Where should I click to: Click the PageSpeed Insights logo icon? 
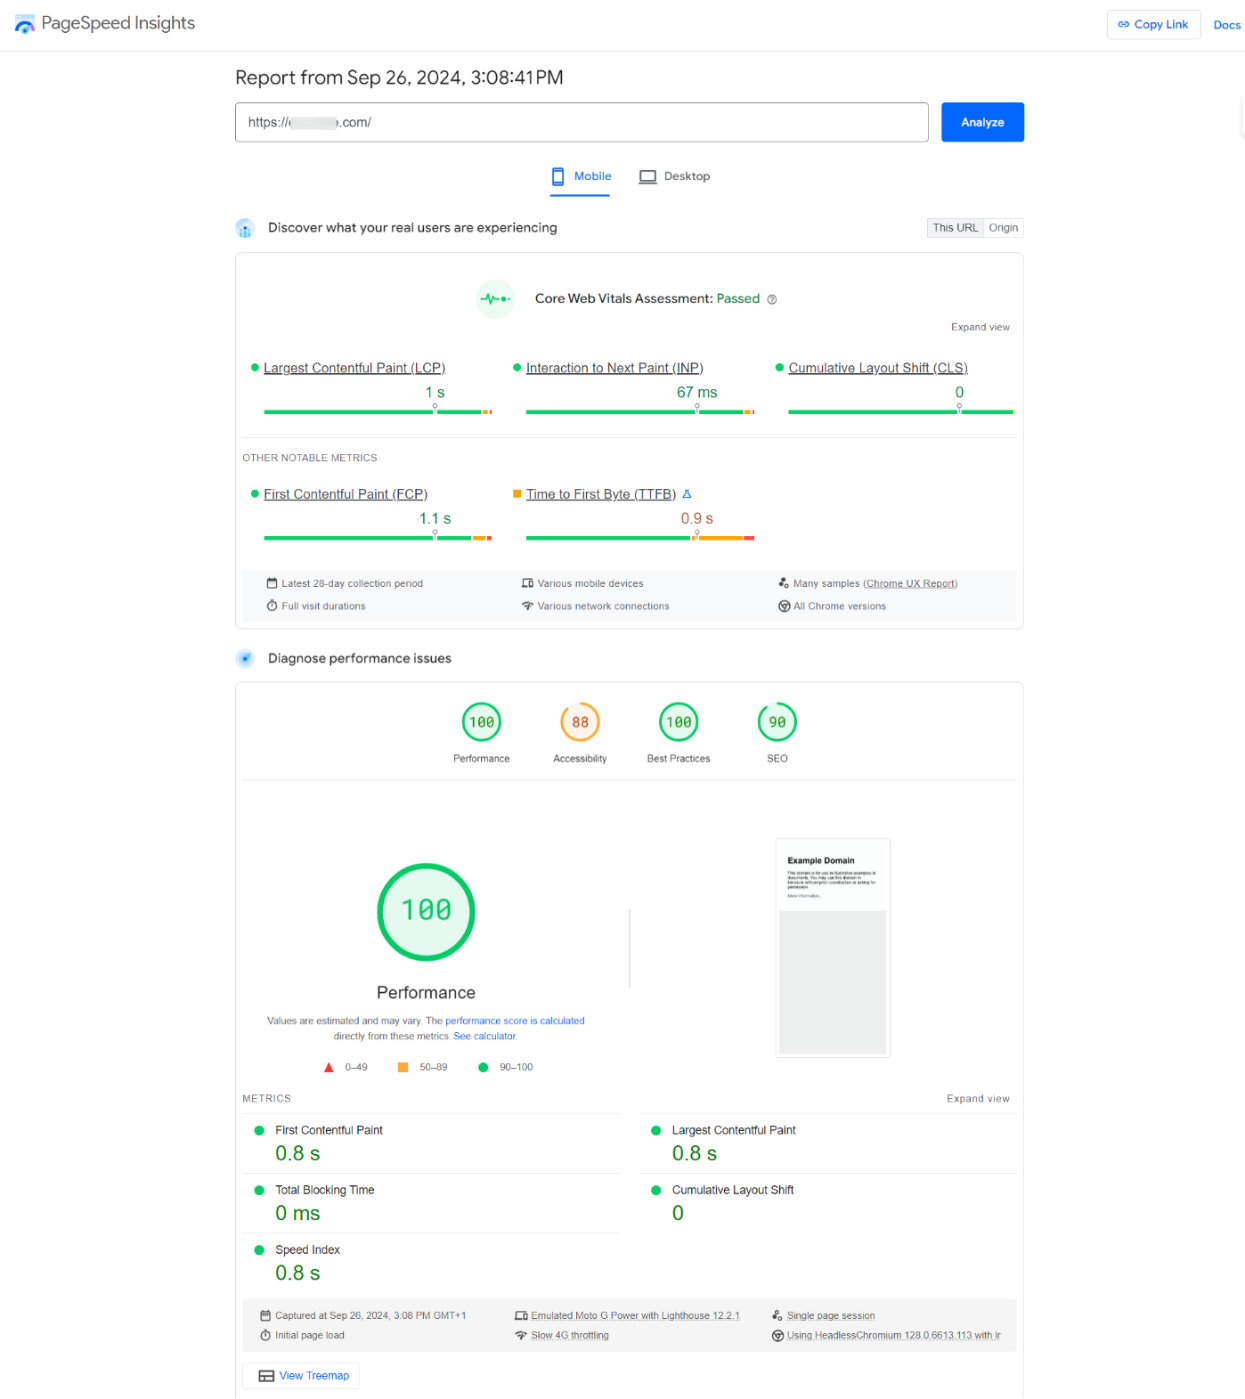coord(24,23)
